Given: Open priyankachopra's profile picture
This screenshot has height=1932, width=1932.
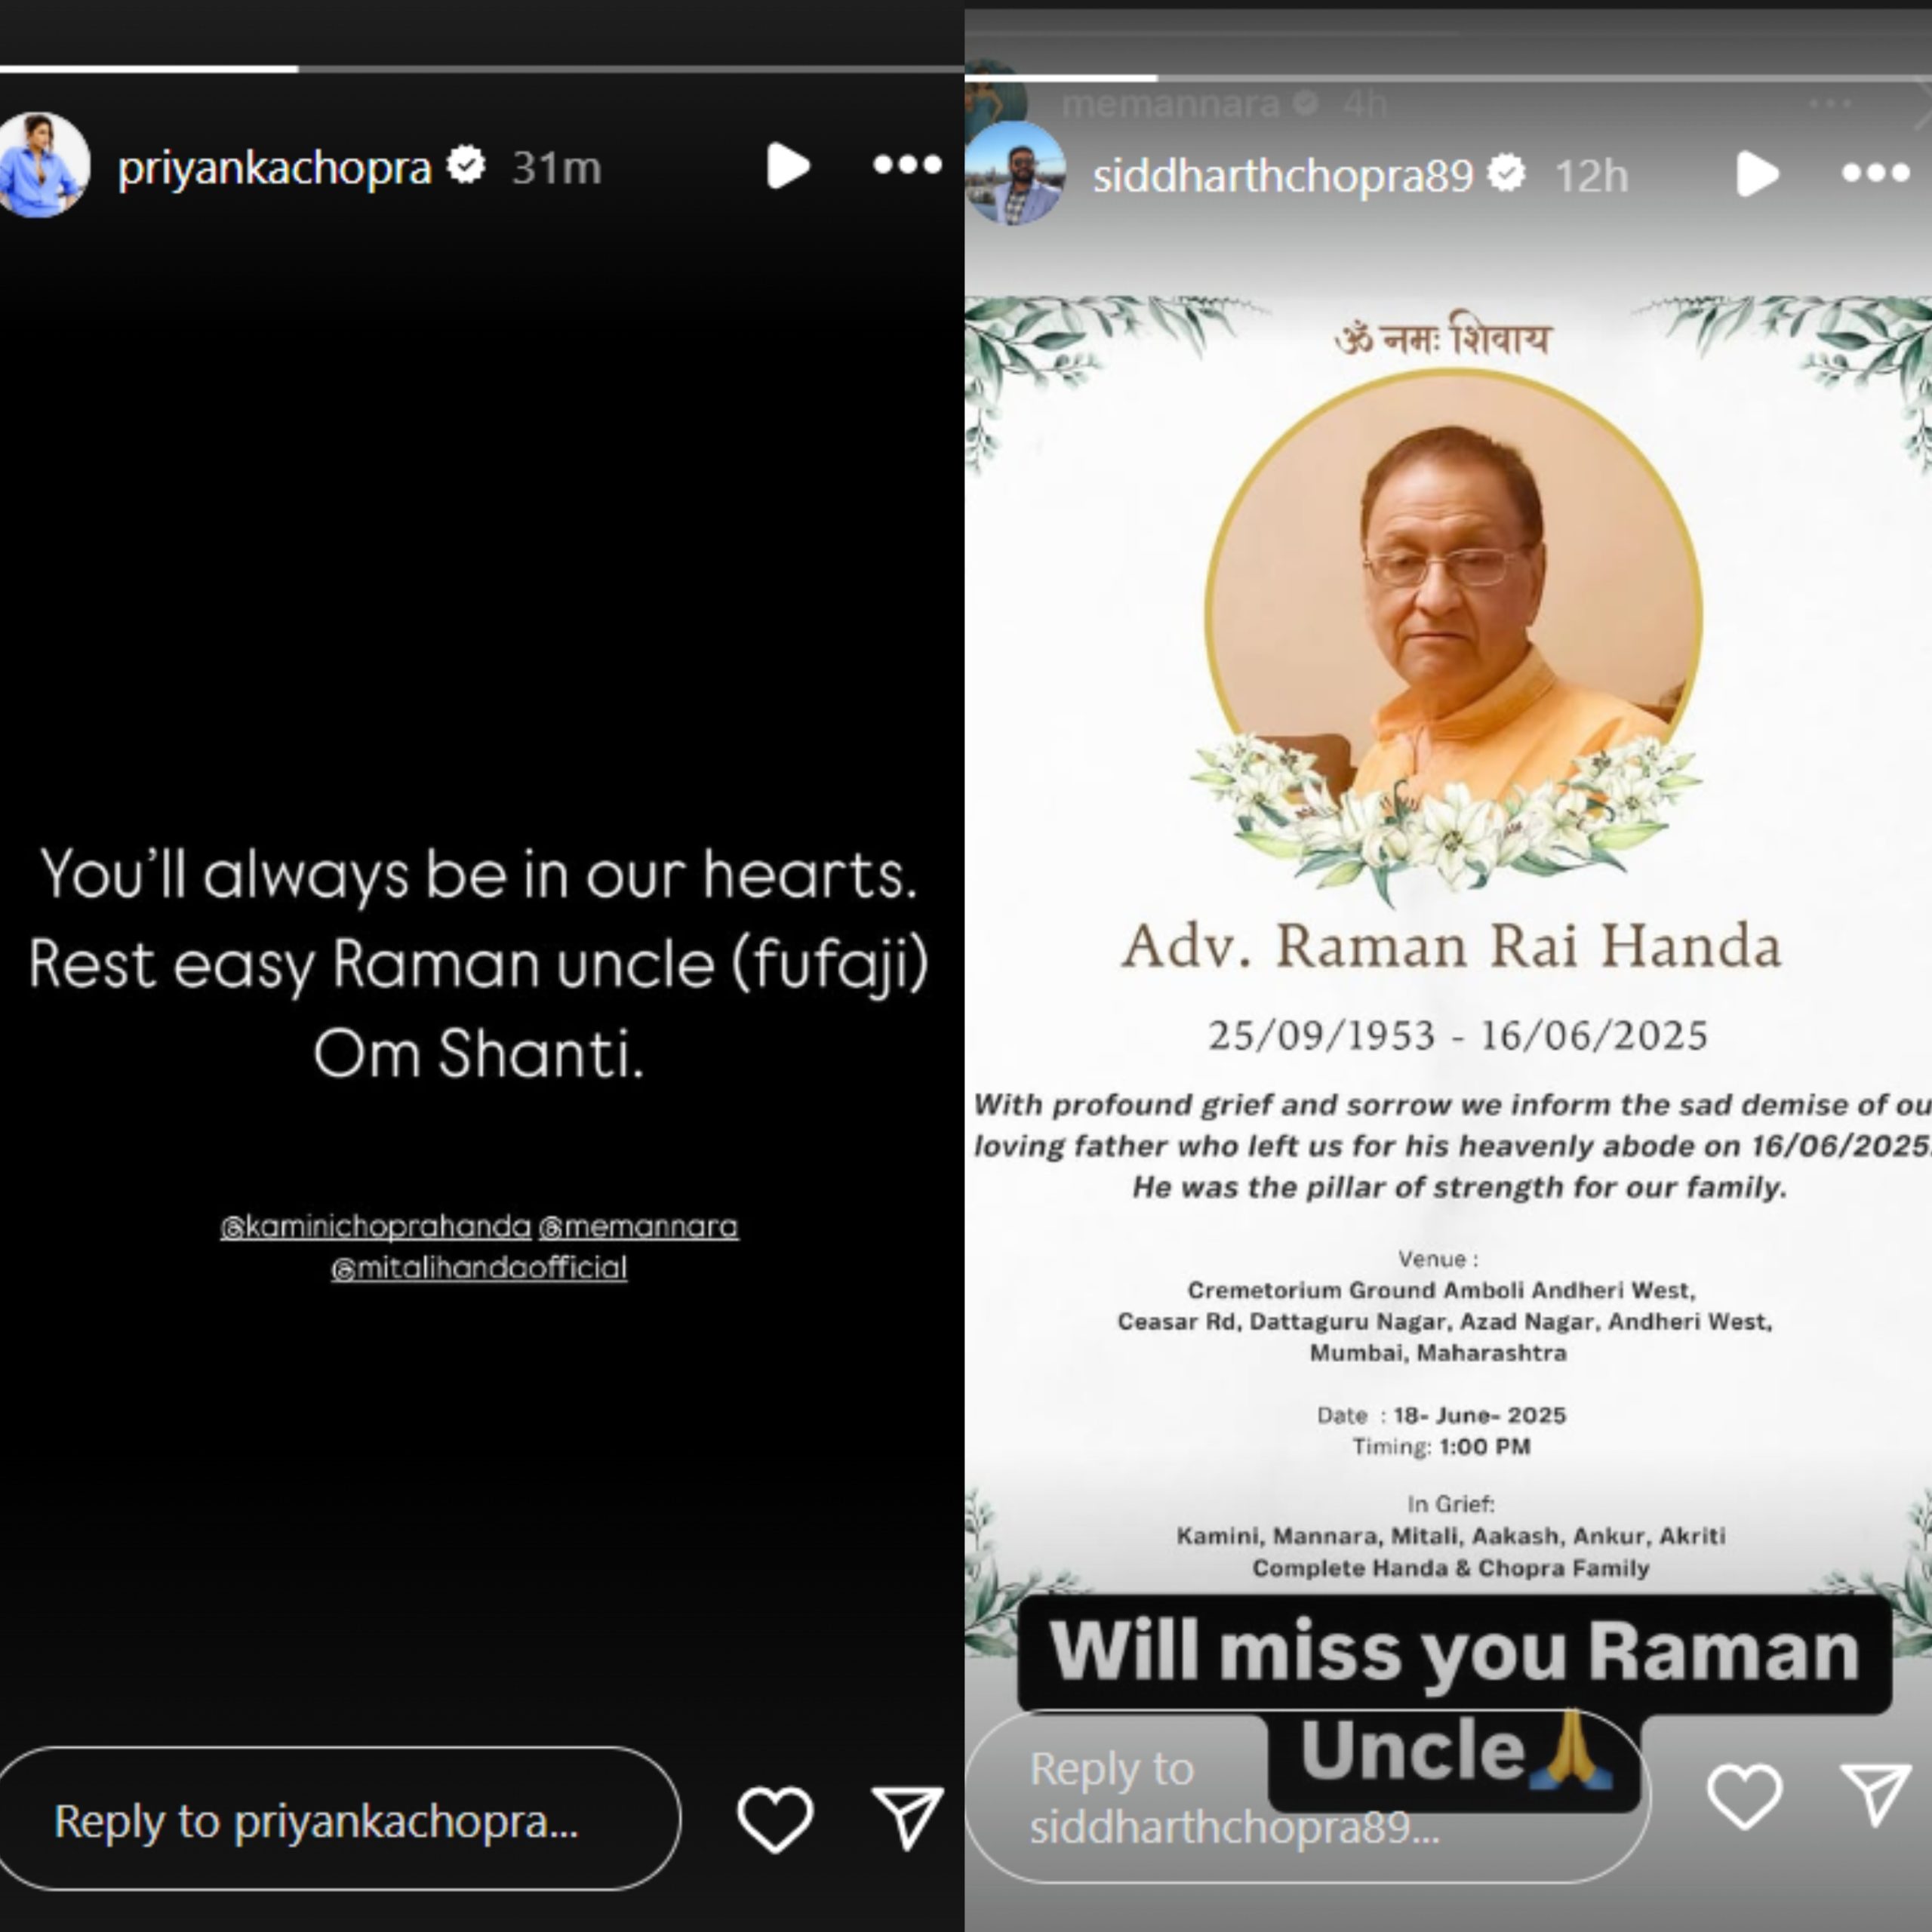Looking at the screenshot, I should click(42, 165).
